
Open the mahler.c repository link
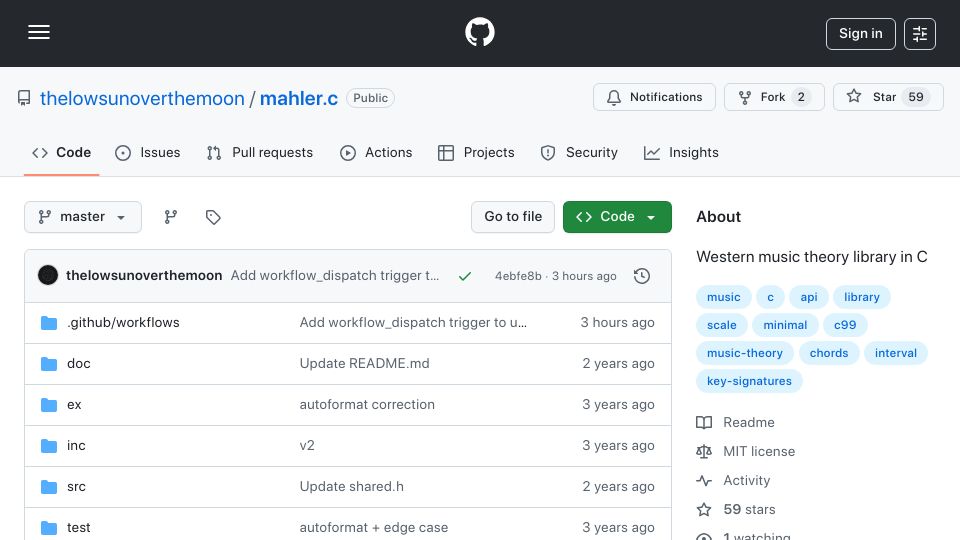click(x=299, y=98)
